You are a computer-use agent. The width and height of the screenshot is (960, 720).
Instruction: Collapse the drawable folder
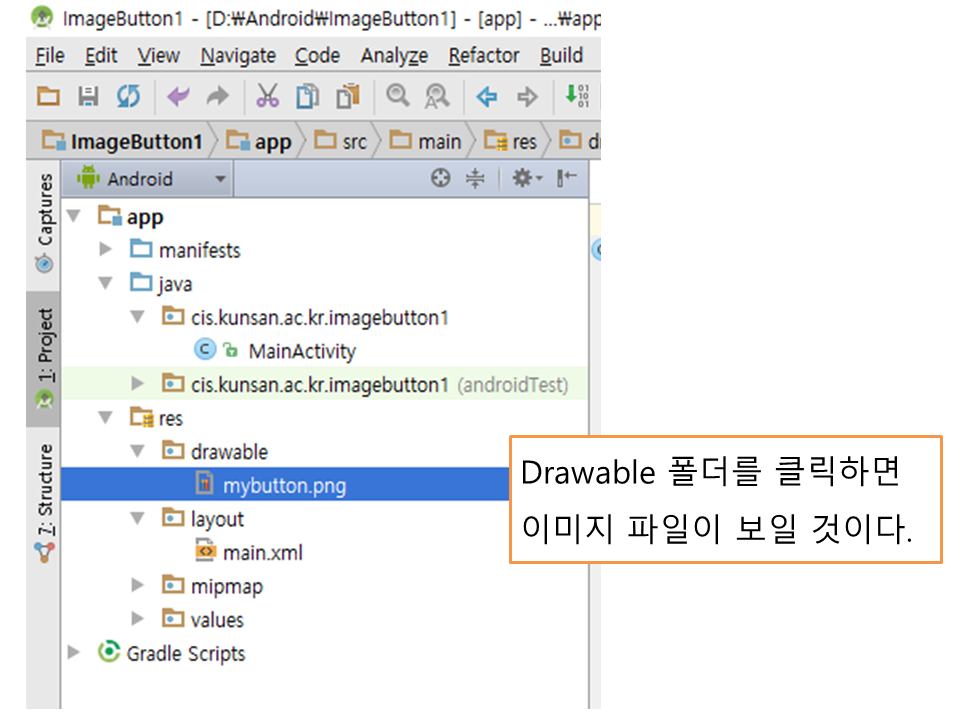pyautogui.click(x=139, y=452)
